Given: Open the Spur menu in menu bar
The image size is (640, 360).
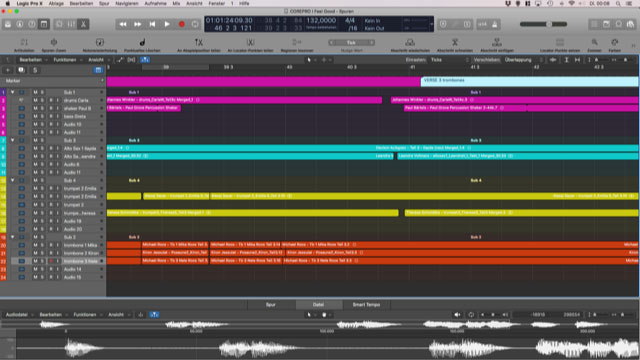Looking at the screenshot, I should (104, 3).
